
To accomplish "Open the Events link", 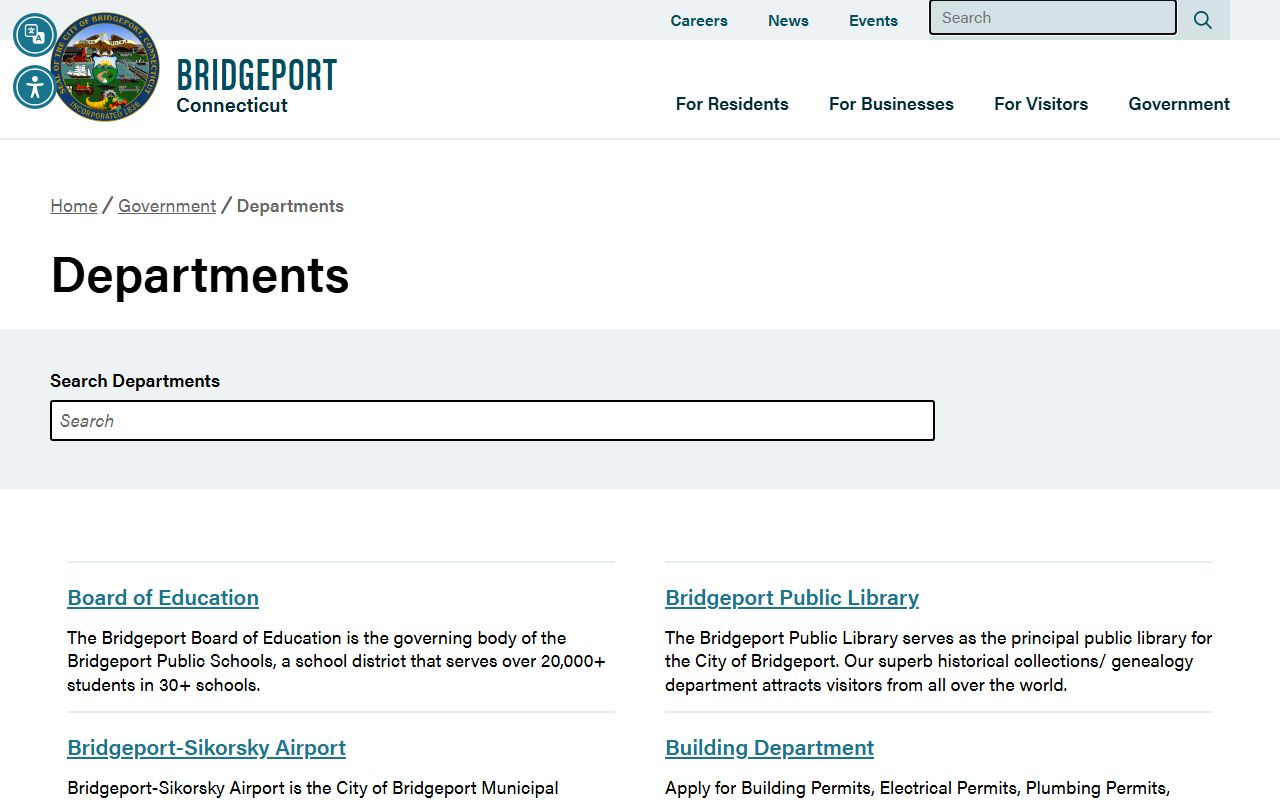I will click(873, 20).
